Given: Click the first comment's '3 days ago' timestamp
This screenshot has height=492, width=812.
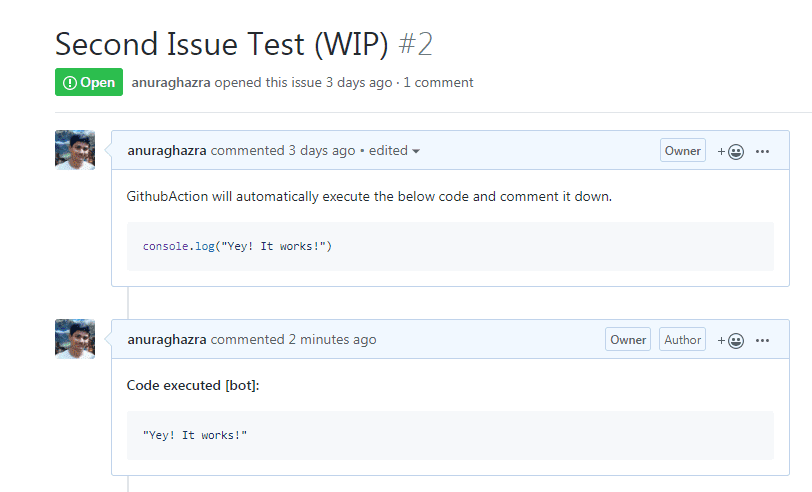Looking at the screenshot, I should [x=322, y=151].
